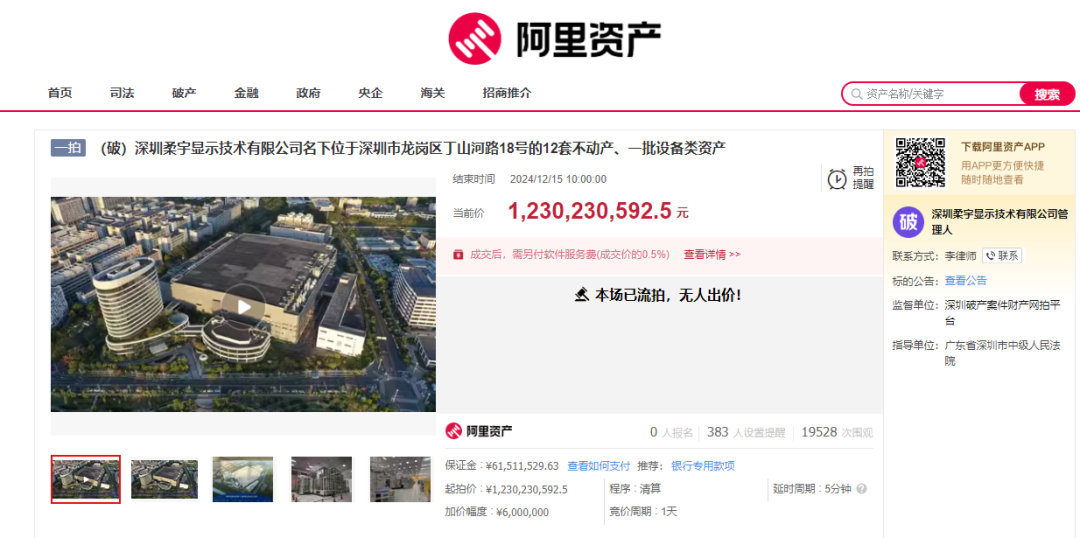Click the 19528 次围观 count
The height and width of the screenshot is (538, 1080).
[837, 433]
